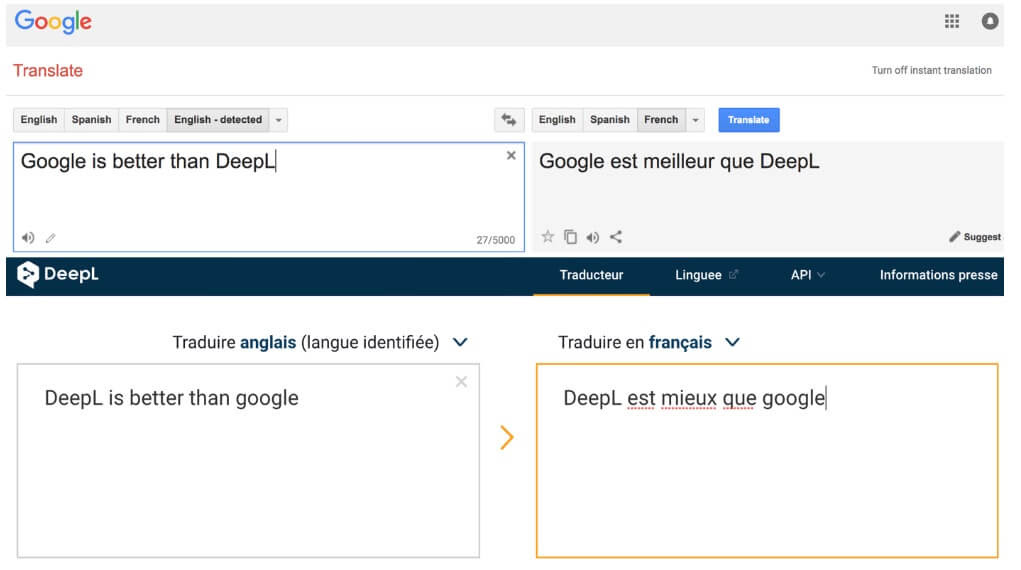Image resolution: width=1021 pixels, height=570 pixels.
Task: Expand the API menu in DeepL
Action: click(808, 275)
